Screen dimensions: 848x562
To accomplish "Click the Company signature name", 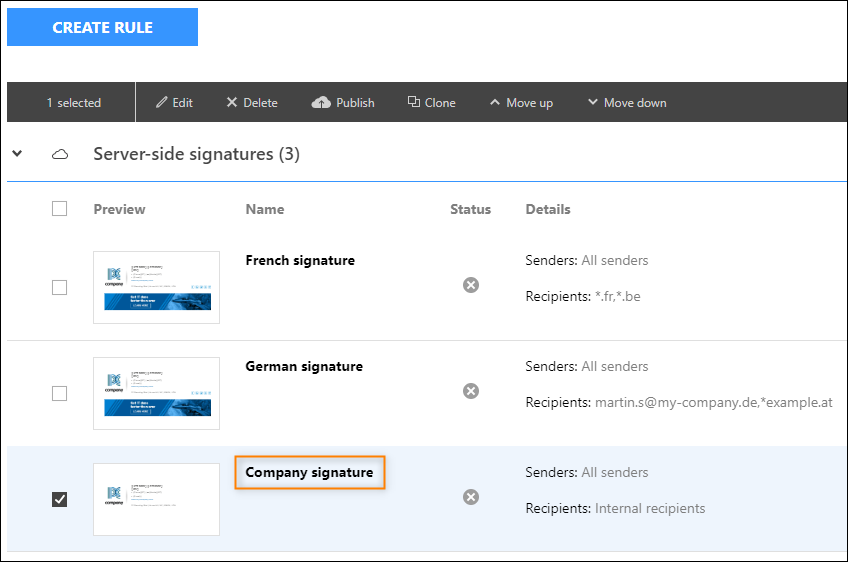I will tap(309, 473).
